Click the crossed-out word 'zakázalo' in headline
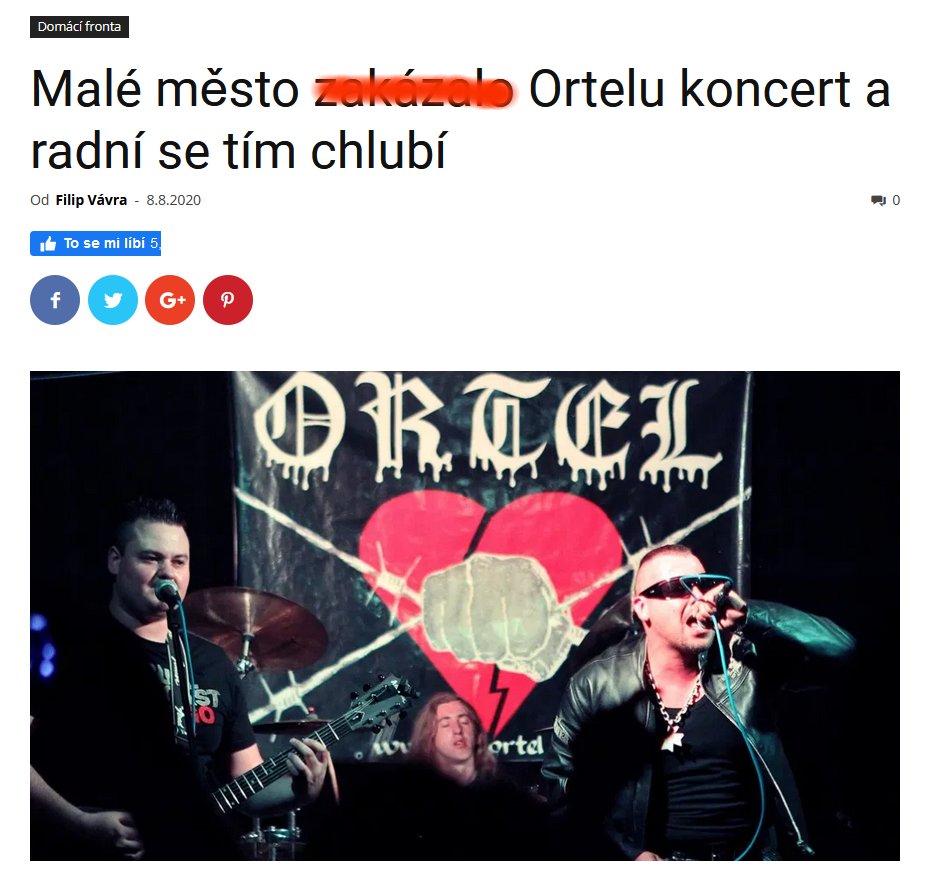 (414, 90)
